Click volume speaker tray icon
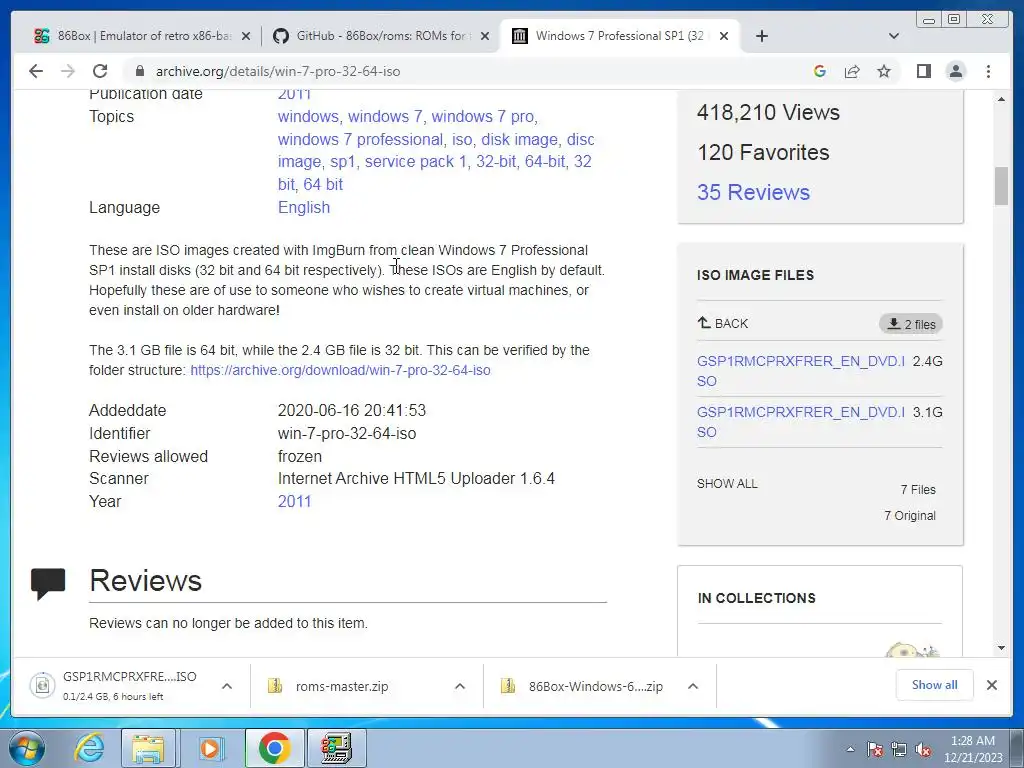This screenshot has width=1024, height=768. [923, 749]
